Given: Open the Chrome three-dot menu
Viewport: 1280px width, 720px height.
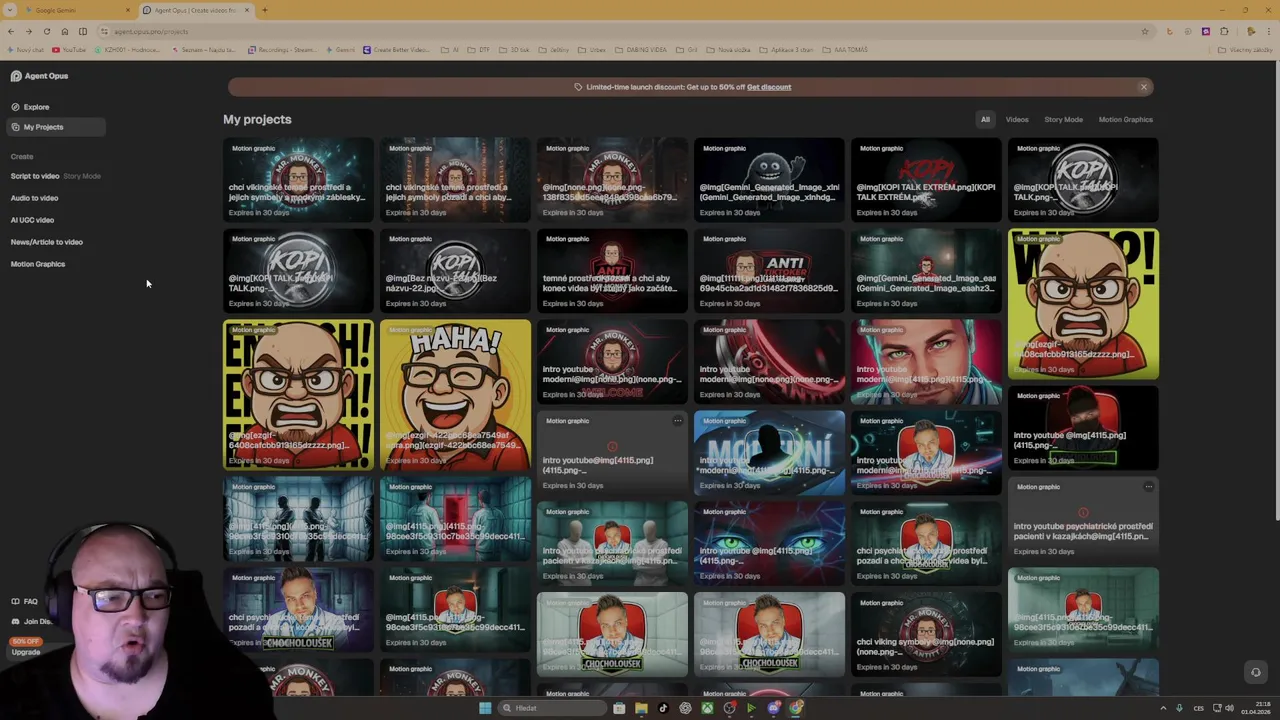Looking at the screenshot, I should coord(1268,31).
